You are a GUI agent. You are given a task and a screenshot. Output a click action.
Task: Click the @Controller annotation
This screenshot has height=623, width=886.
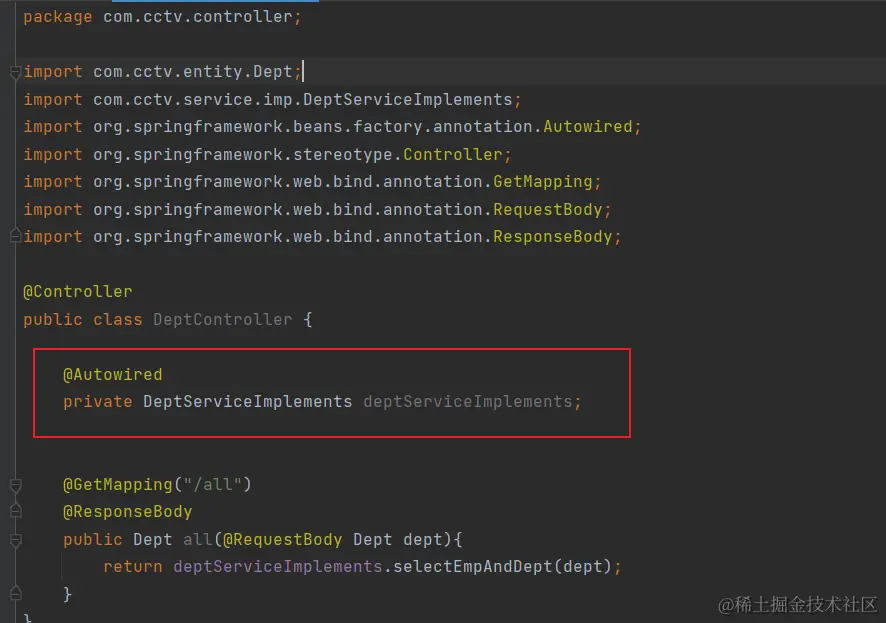(x=77, y=292)
